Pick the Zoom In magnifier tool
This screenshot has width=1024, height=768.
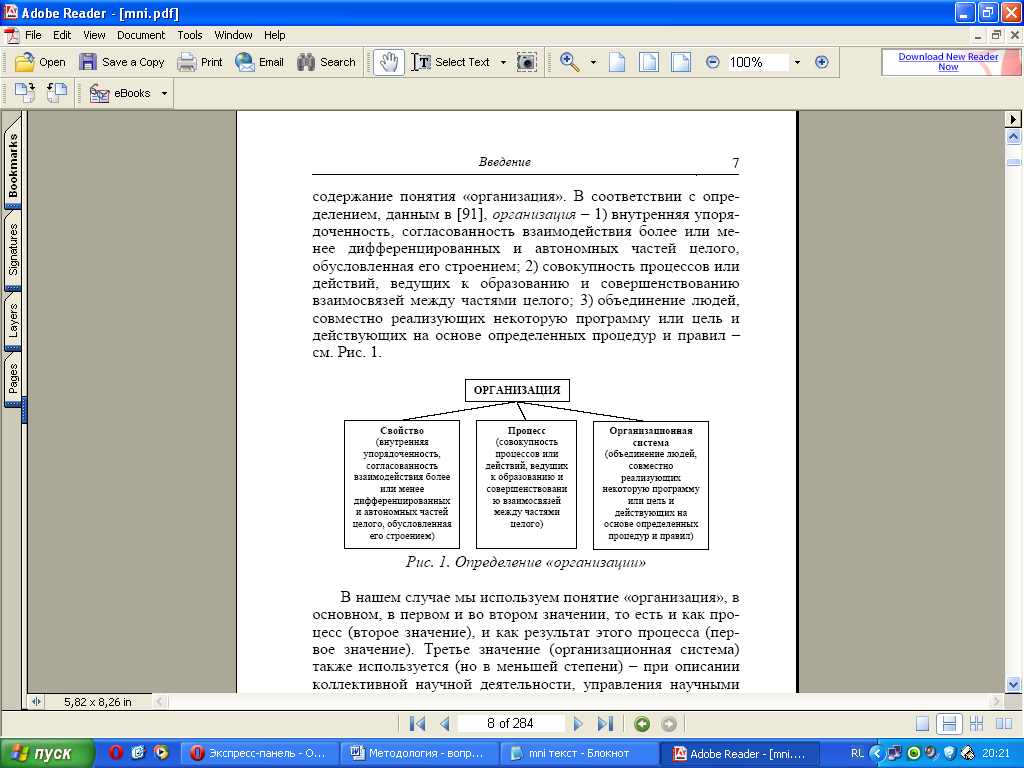tap(570, 62)
